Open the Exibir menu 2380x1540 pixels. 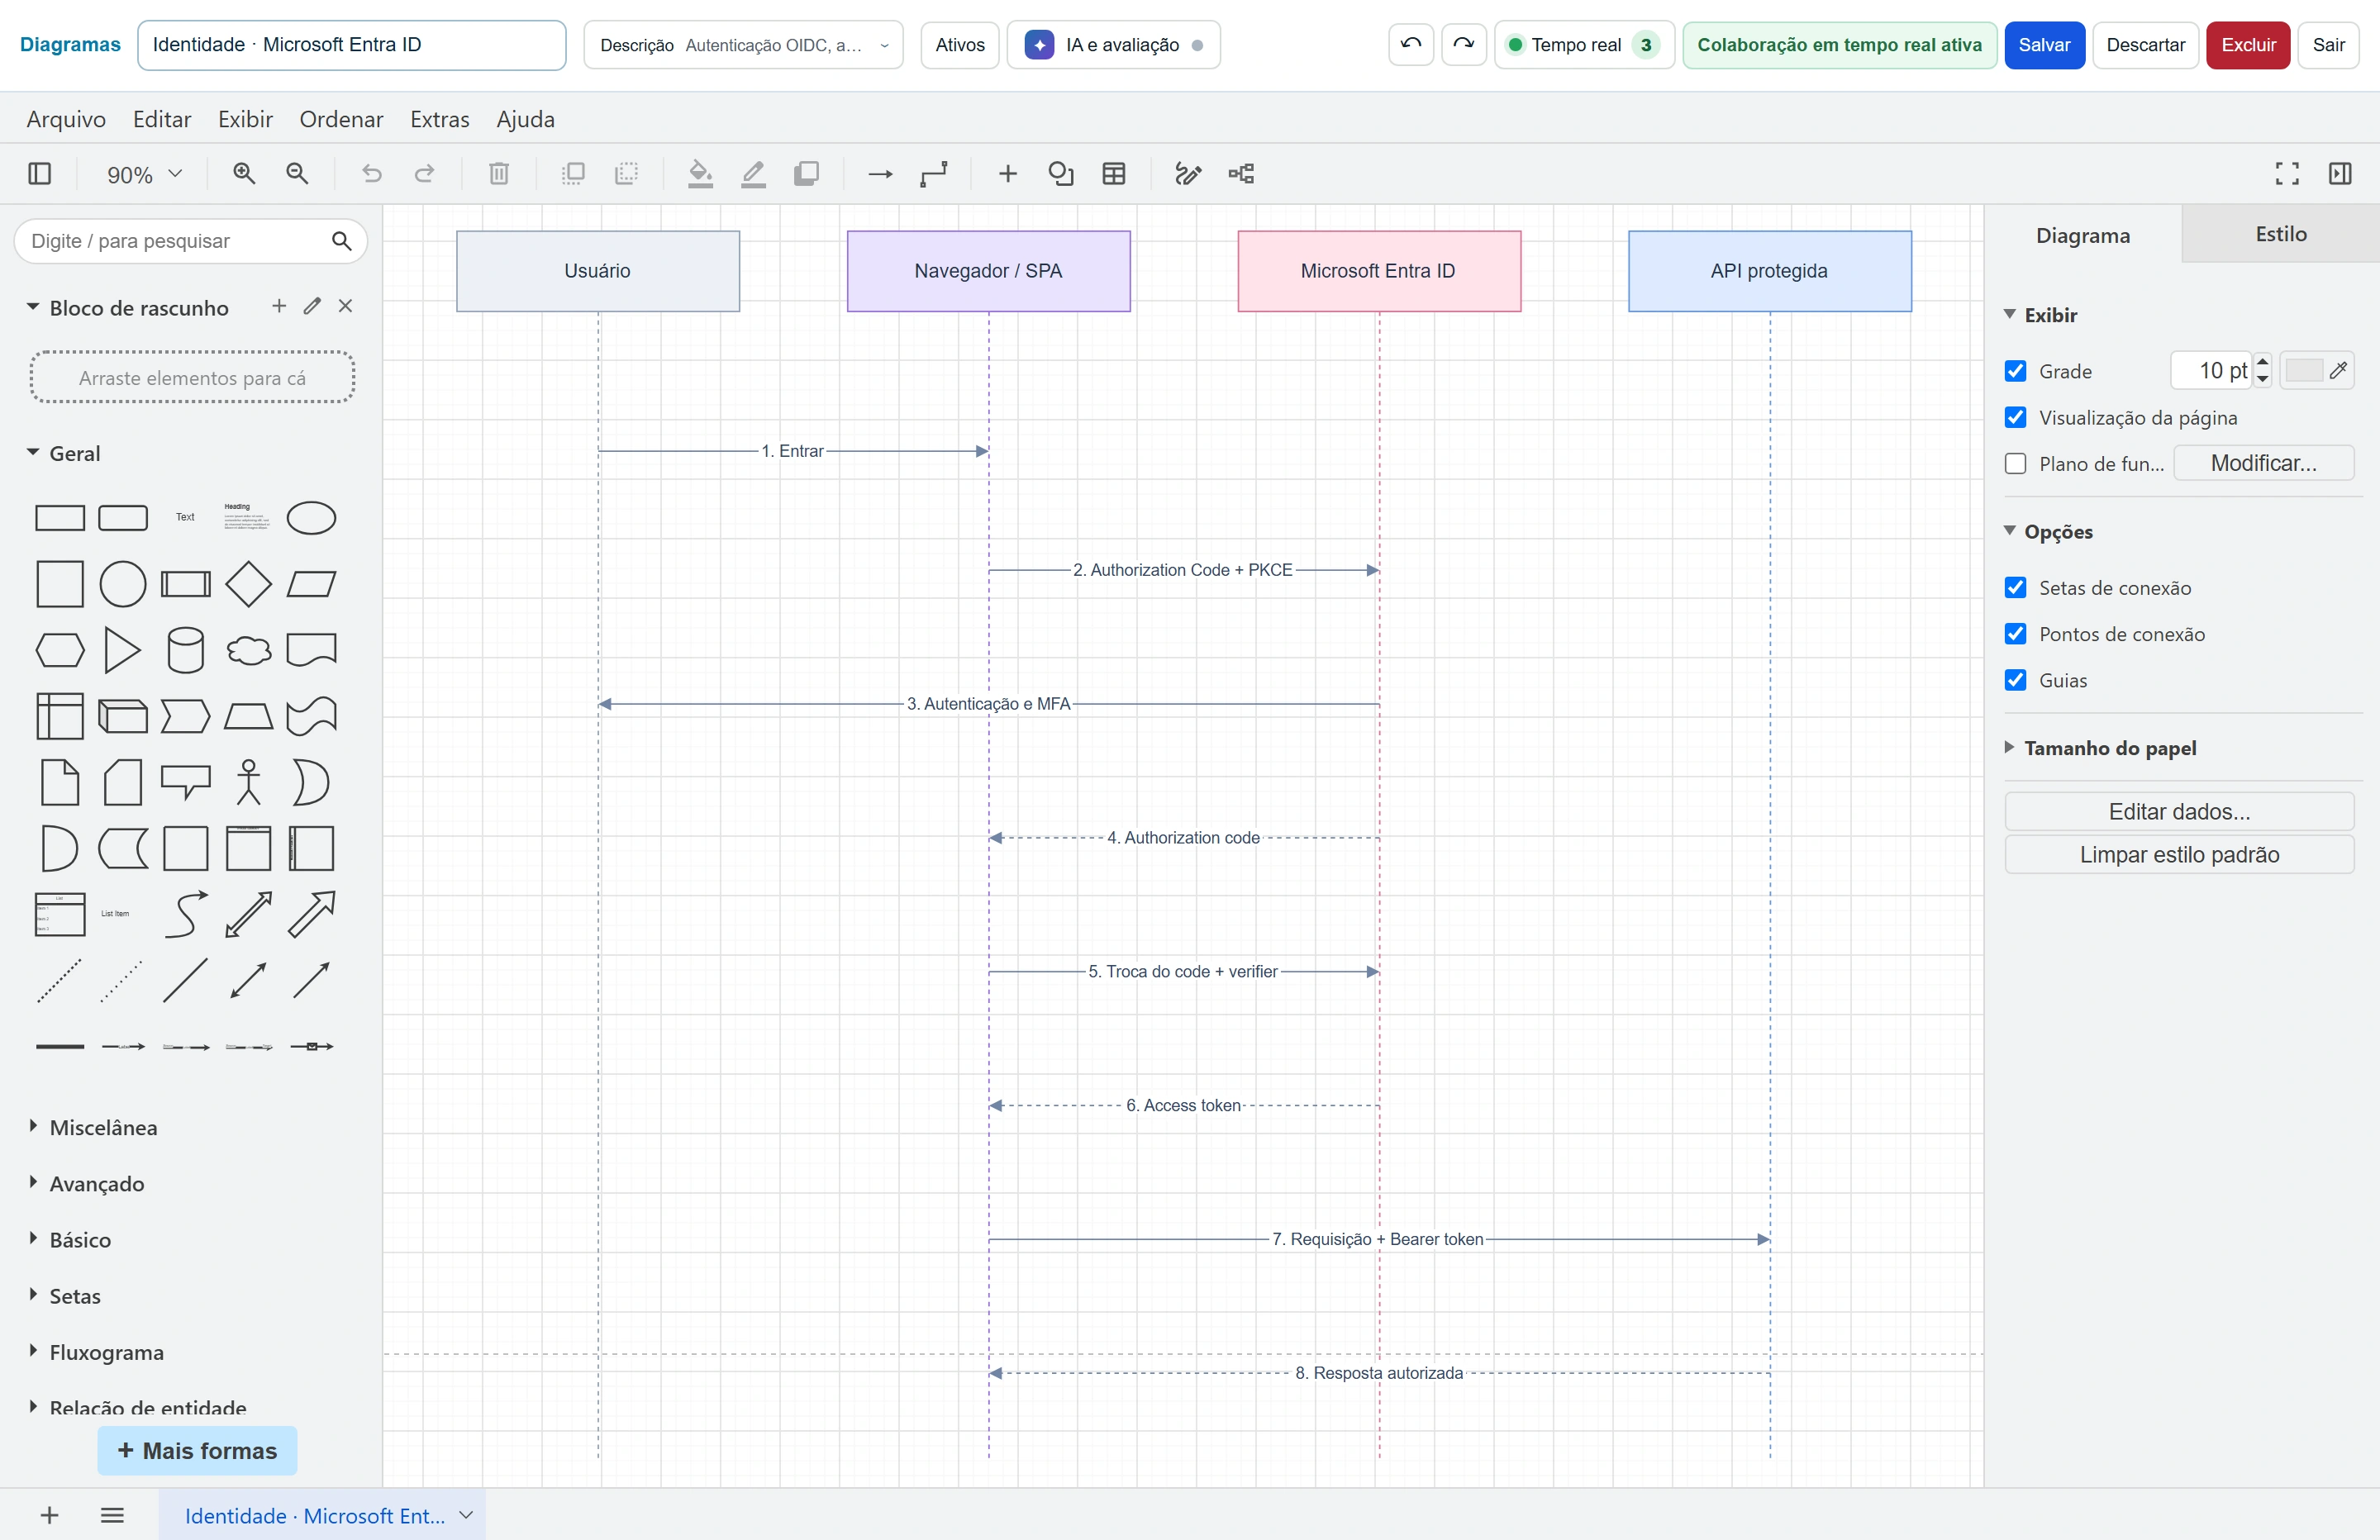245,119
